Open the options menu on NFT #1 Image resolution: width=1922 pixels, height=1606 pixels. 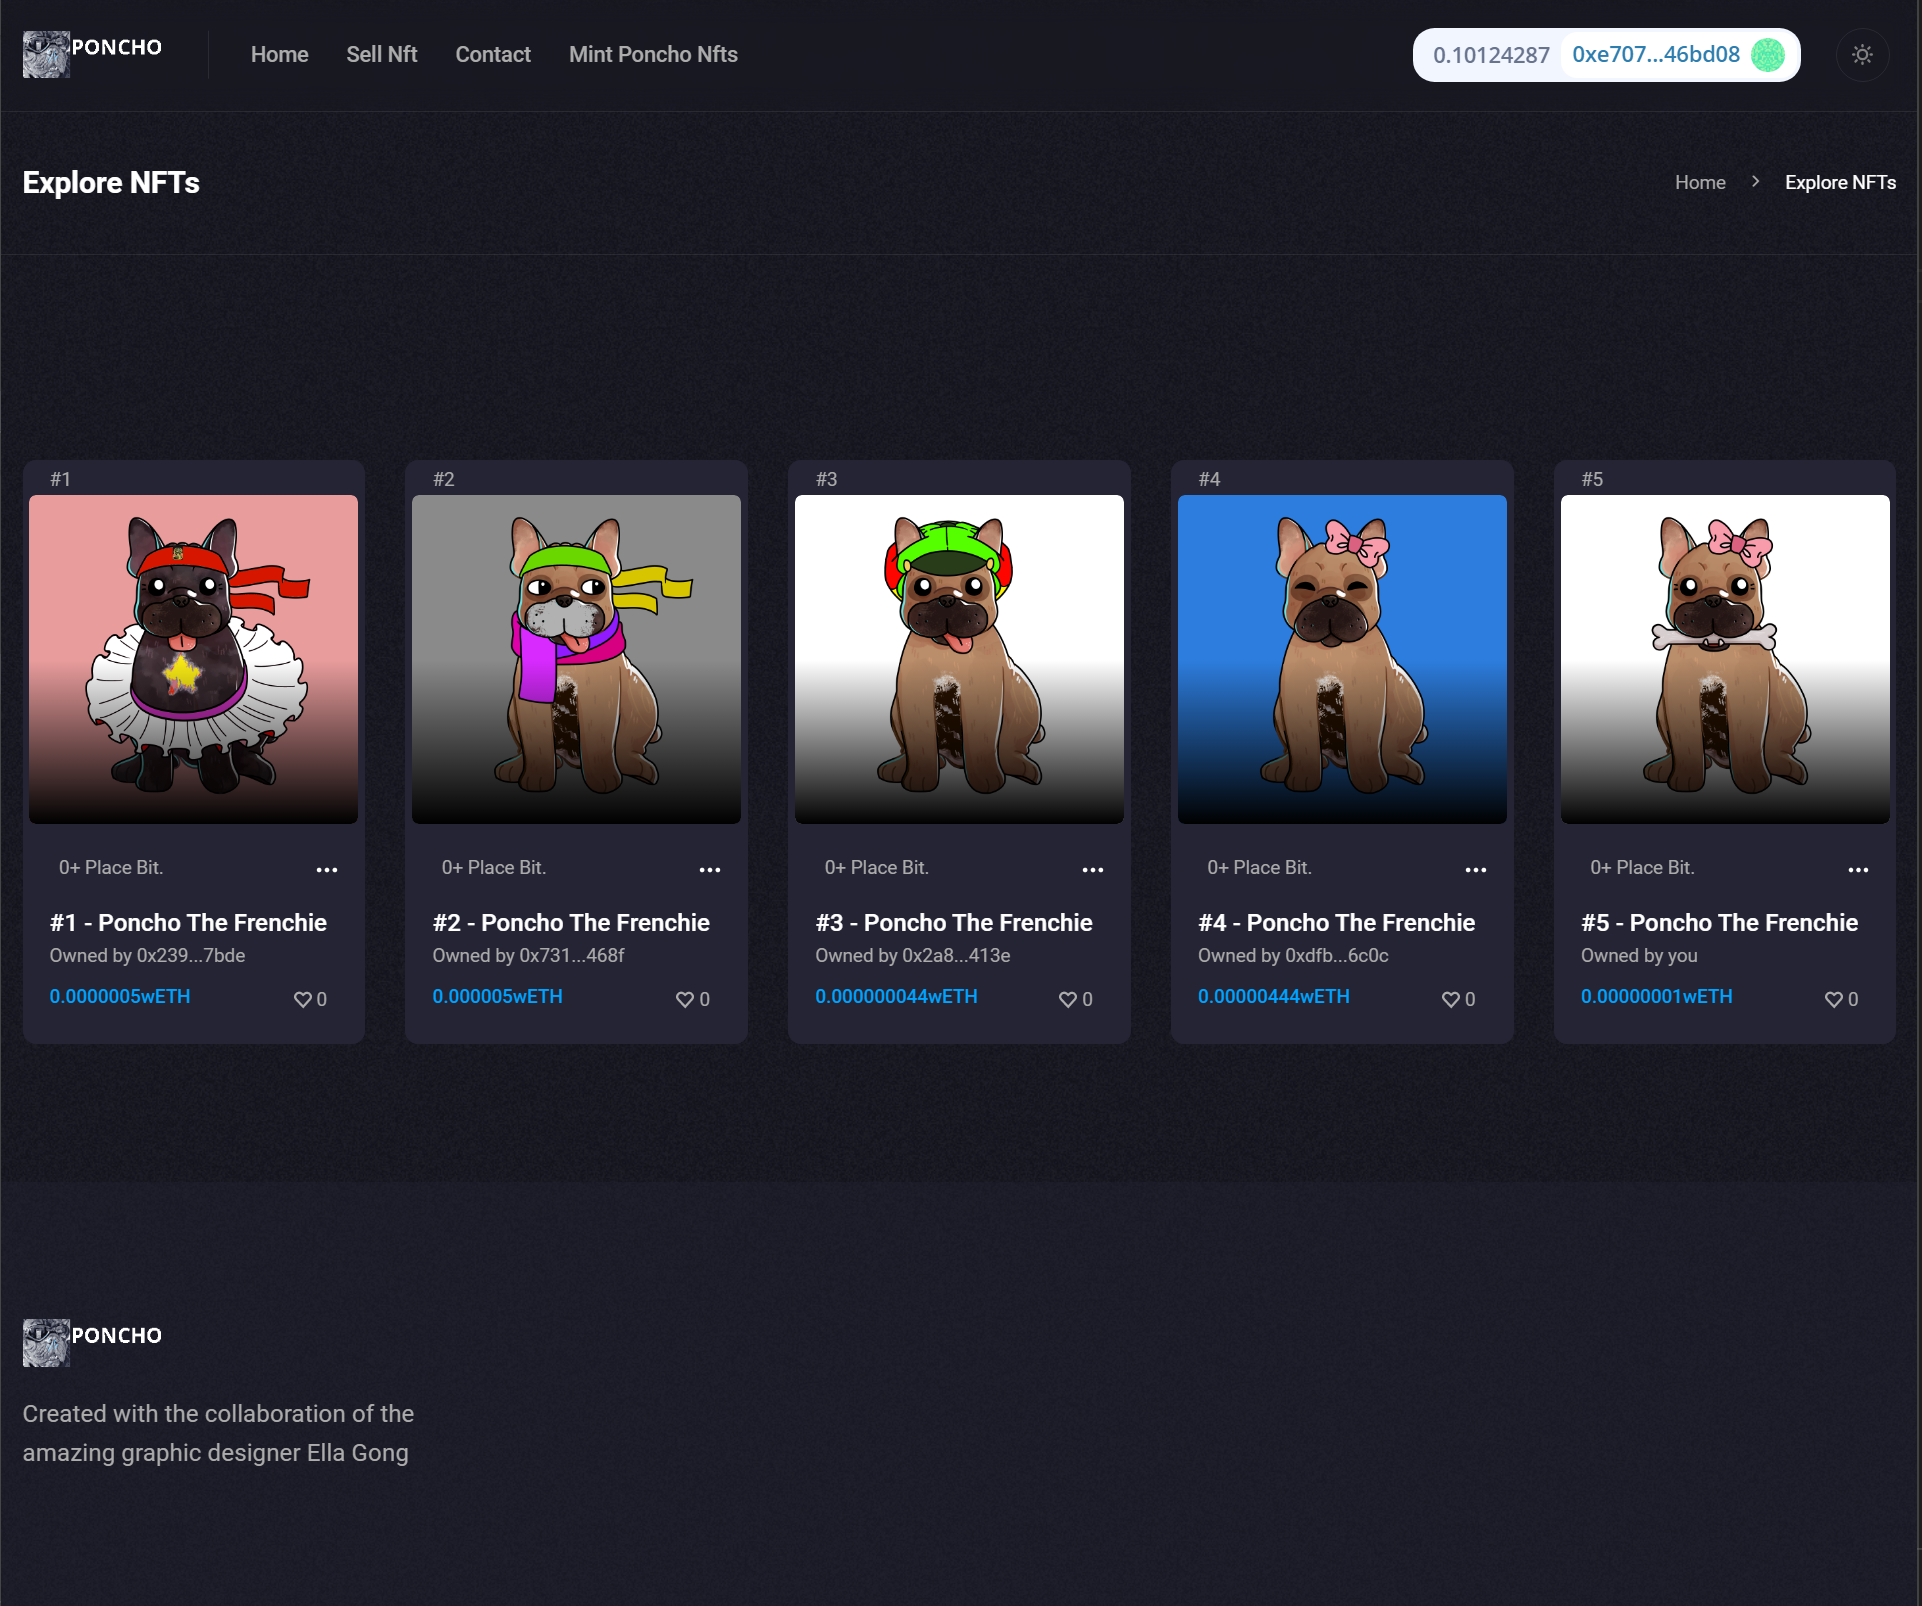[327, 869]
